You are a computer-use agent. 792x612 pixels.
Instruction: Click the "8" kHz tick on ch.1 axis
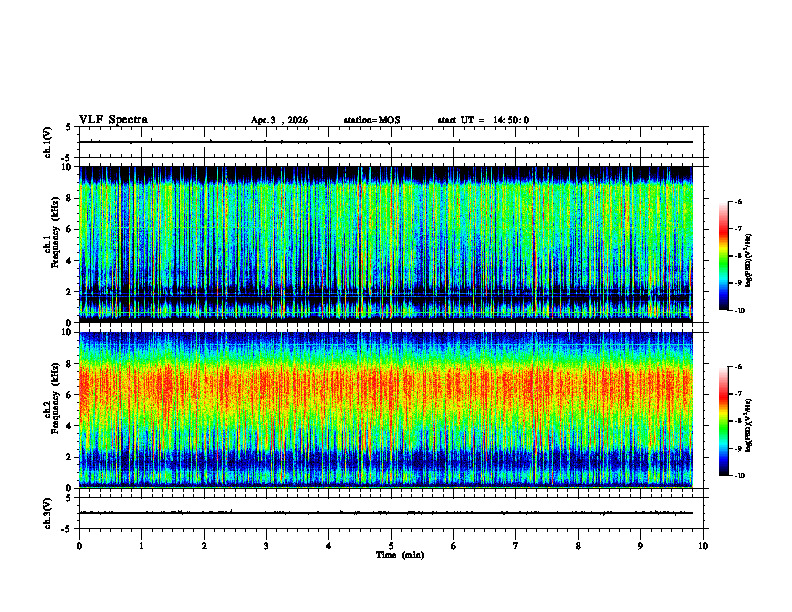coord(70,198)
